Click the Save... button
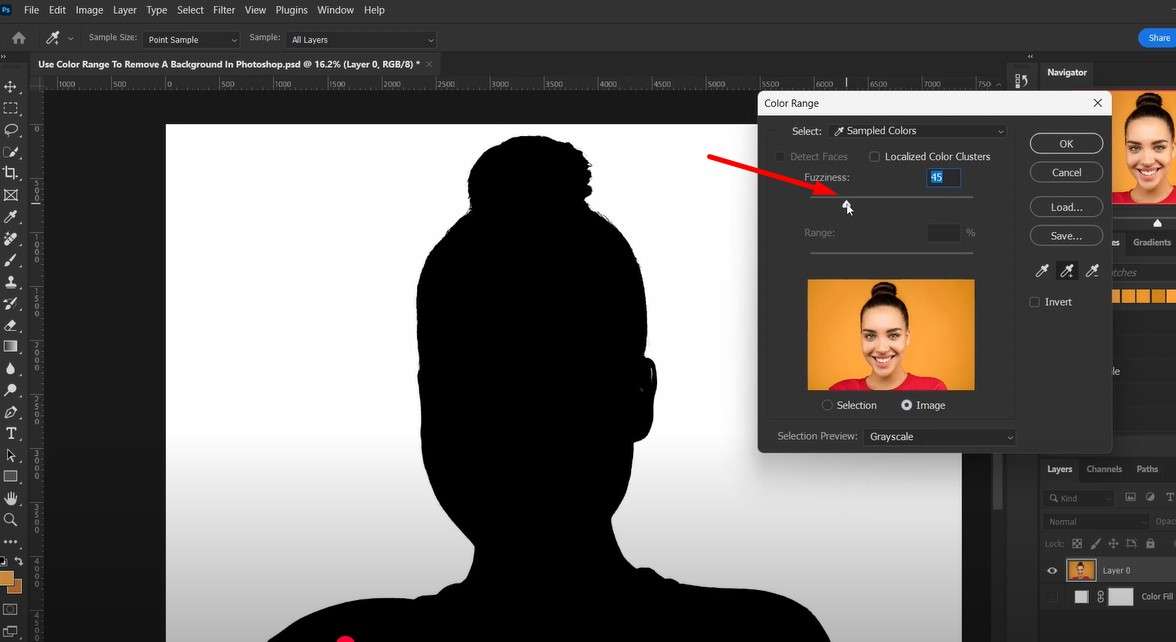Screen dimensions: 1176x642 coord(1066,236)
